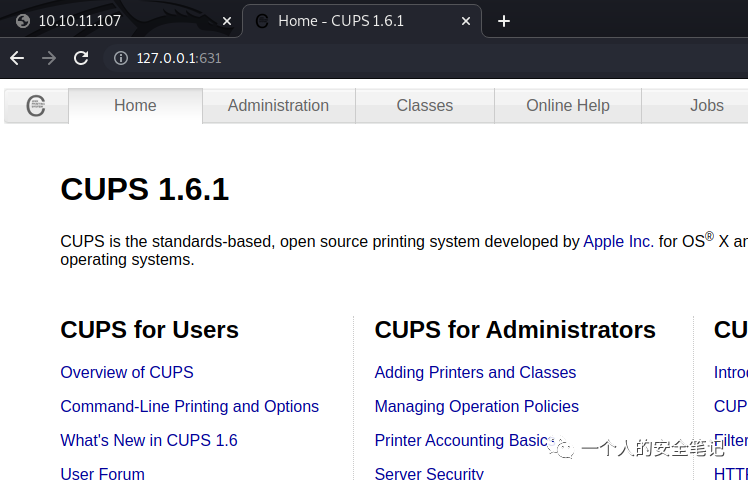Open a new browser tab
The width and height of the screenshot is (748, 480).
click(504, 21)
